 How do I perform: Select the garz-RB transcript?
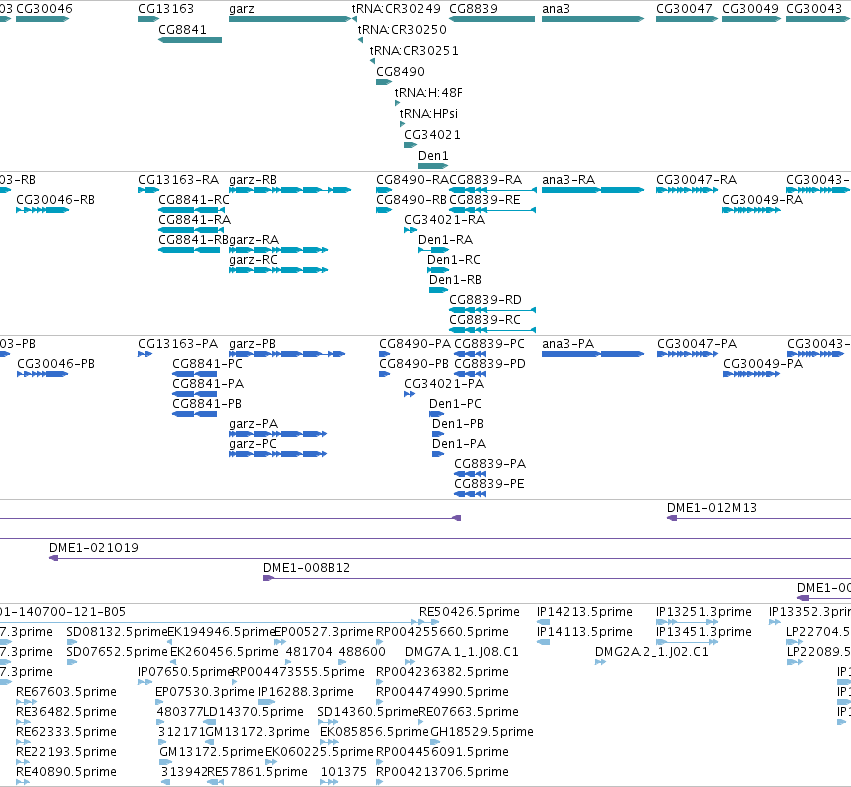(290, 190)
